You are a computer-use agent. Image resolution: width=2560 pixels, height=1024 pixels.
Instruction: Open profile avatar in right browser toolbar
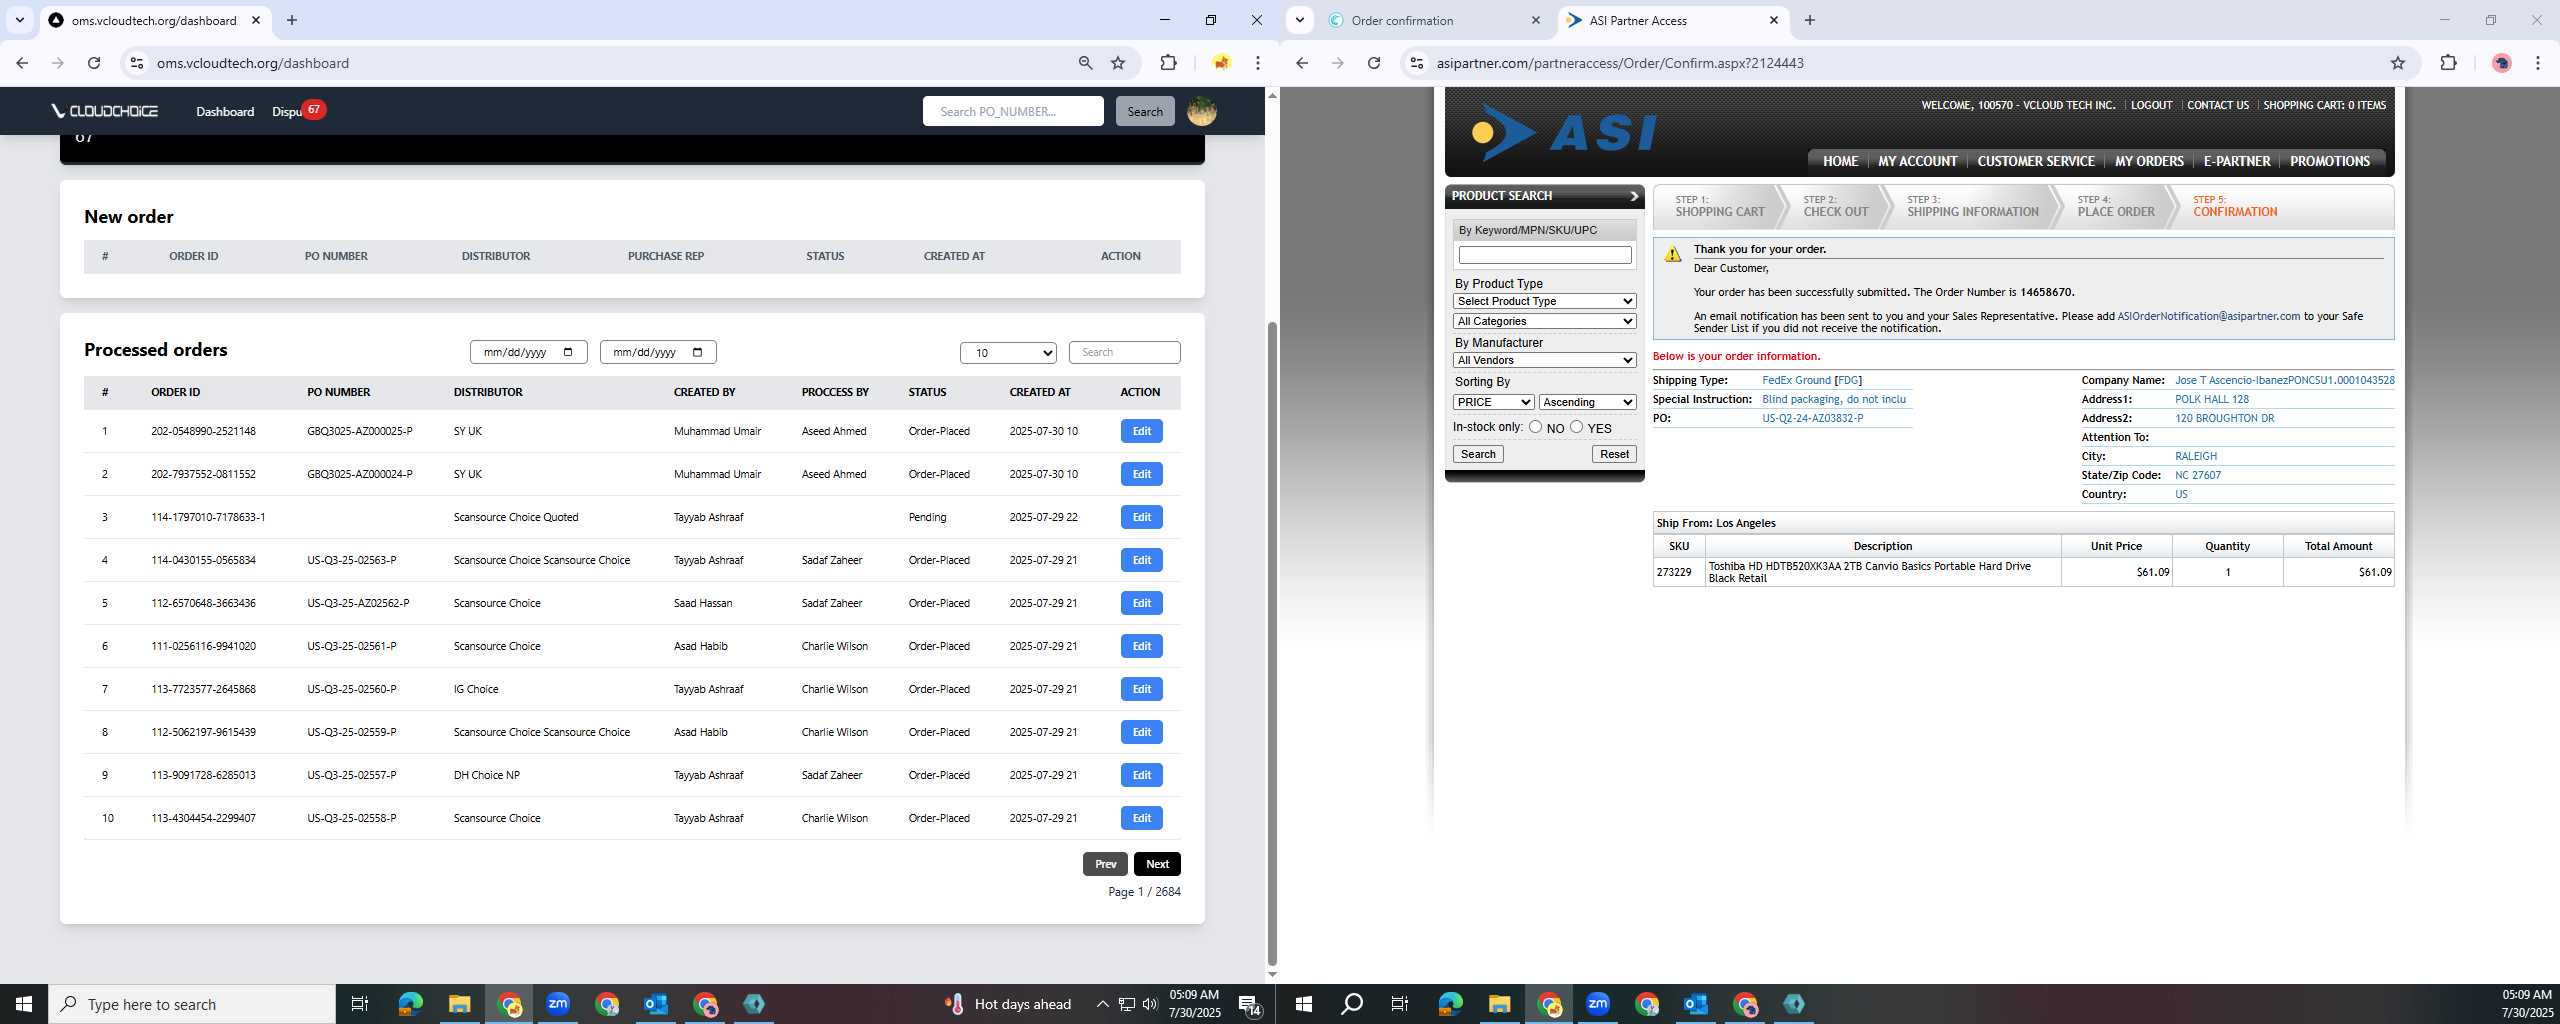2502,63
